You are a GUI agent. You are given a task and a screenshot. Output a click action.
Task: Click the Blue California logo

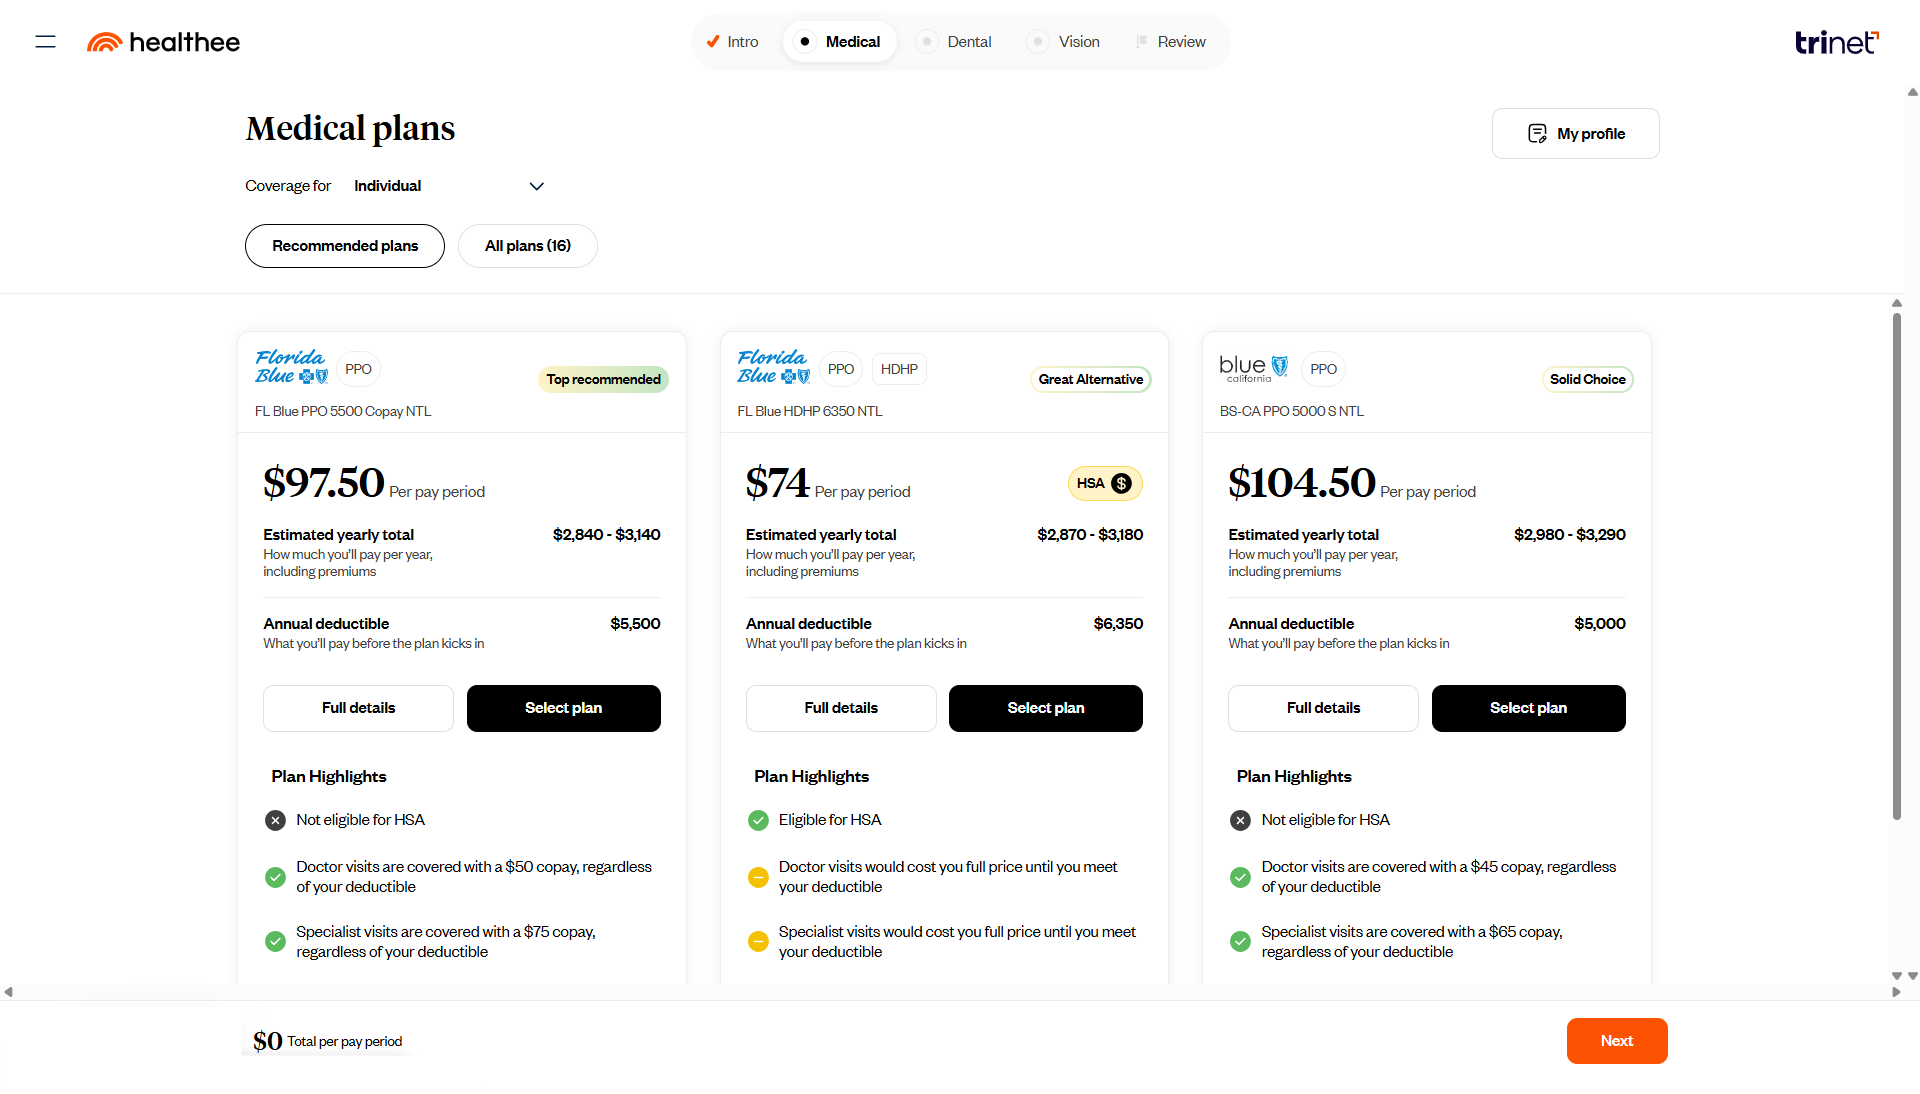pos(1253,368)
